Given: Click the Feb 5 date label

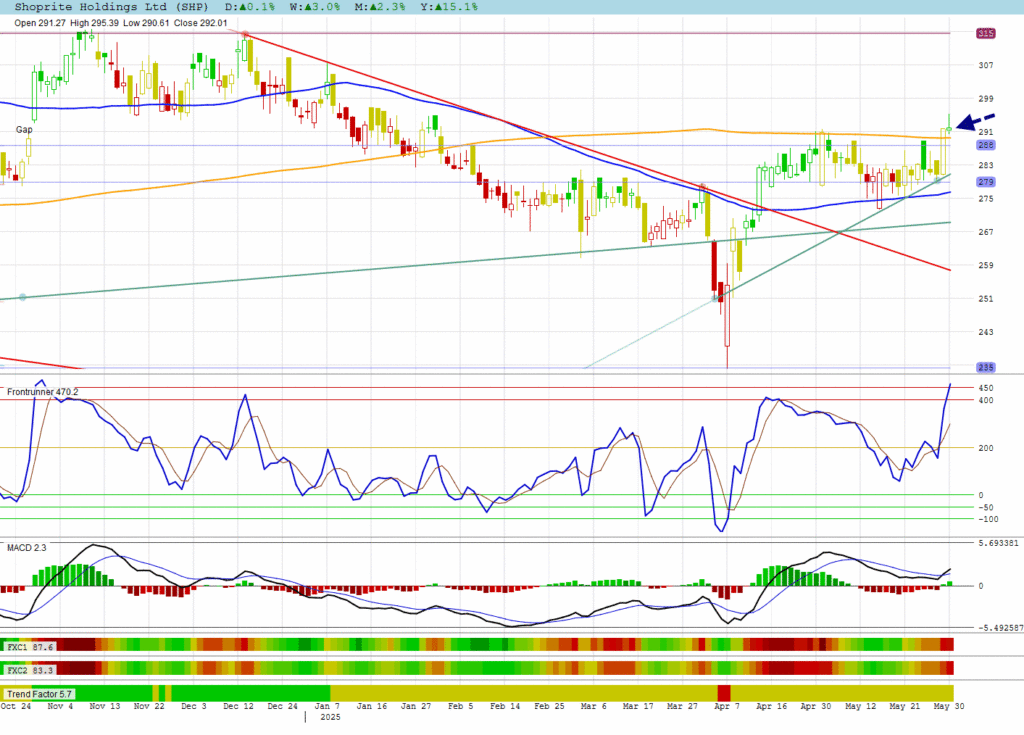Looking at the screenshot, I should pos(460,706).
